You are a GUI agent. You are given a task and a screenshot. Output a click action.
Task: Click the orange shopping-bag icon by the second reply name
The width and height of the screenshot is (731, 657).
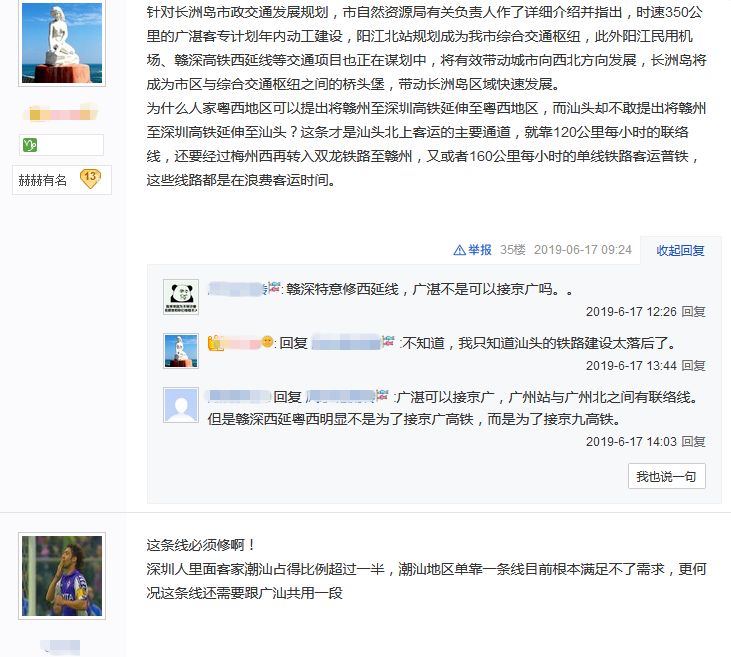pyautogui.click(x=215, y=343)
